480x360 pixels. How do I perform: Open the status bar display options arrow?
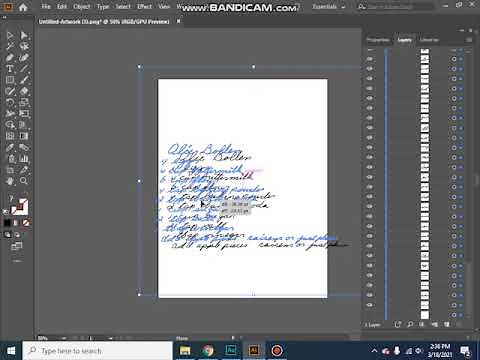[x=233, y=338]
